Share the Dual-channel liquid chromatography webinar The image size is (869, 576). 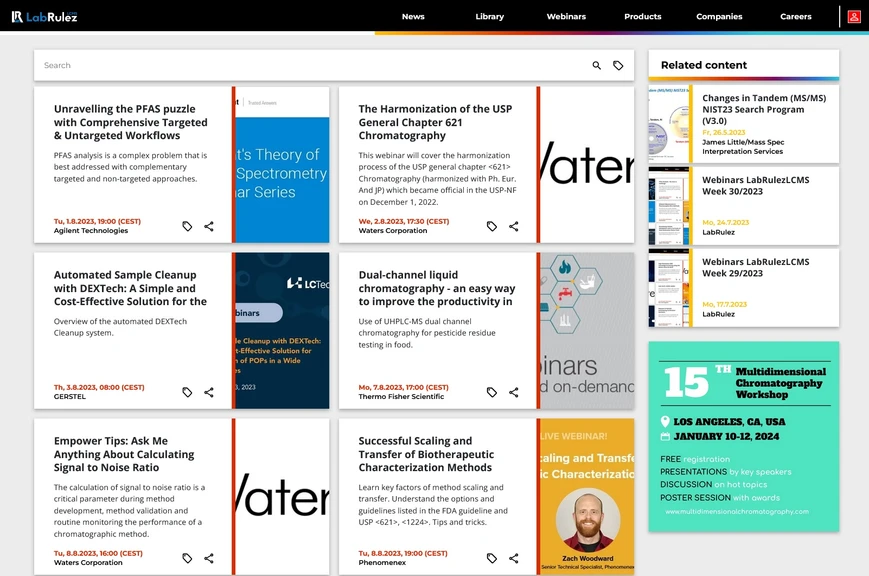pos(514,393)
